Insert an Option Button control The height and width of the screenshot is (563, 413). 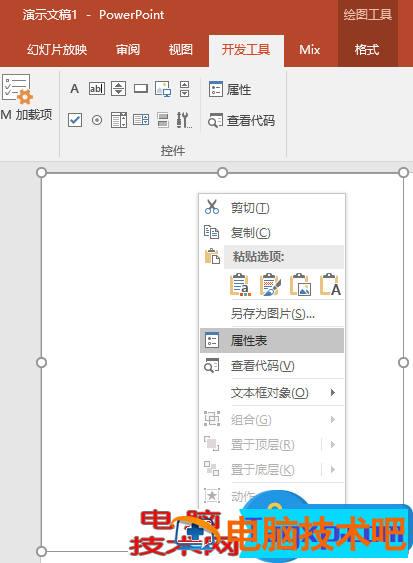coord(97,120)
